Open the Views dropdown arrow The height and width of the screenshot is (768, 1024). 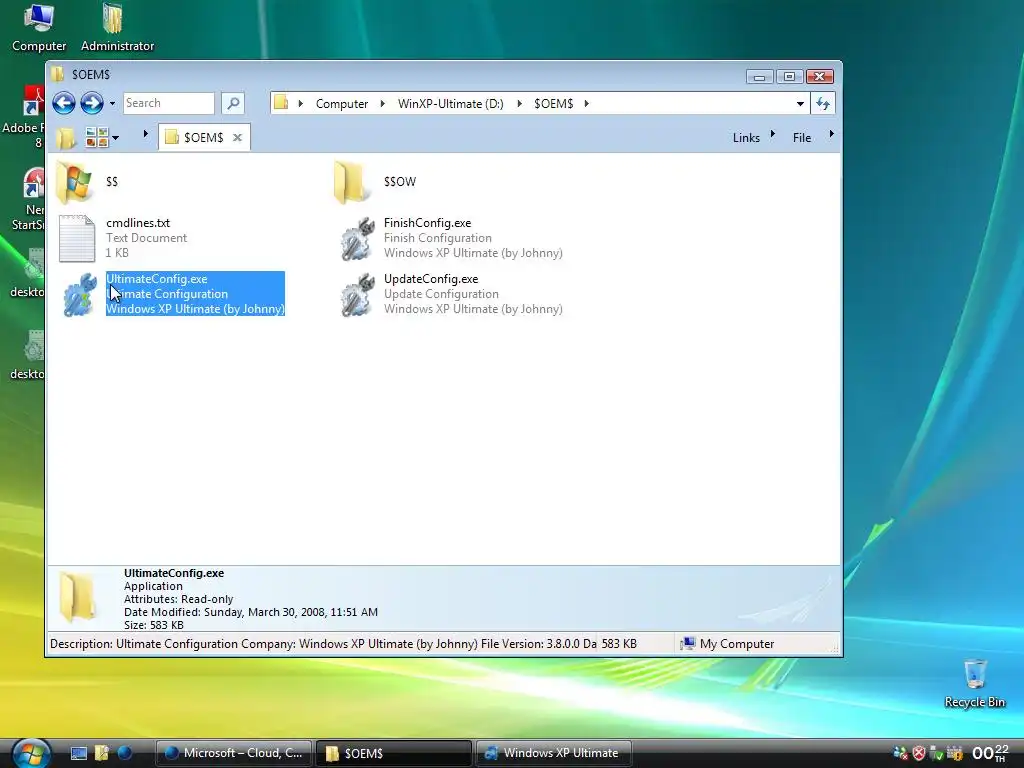[x=116, y=137]
